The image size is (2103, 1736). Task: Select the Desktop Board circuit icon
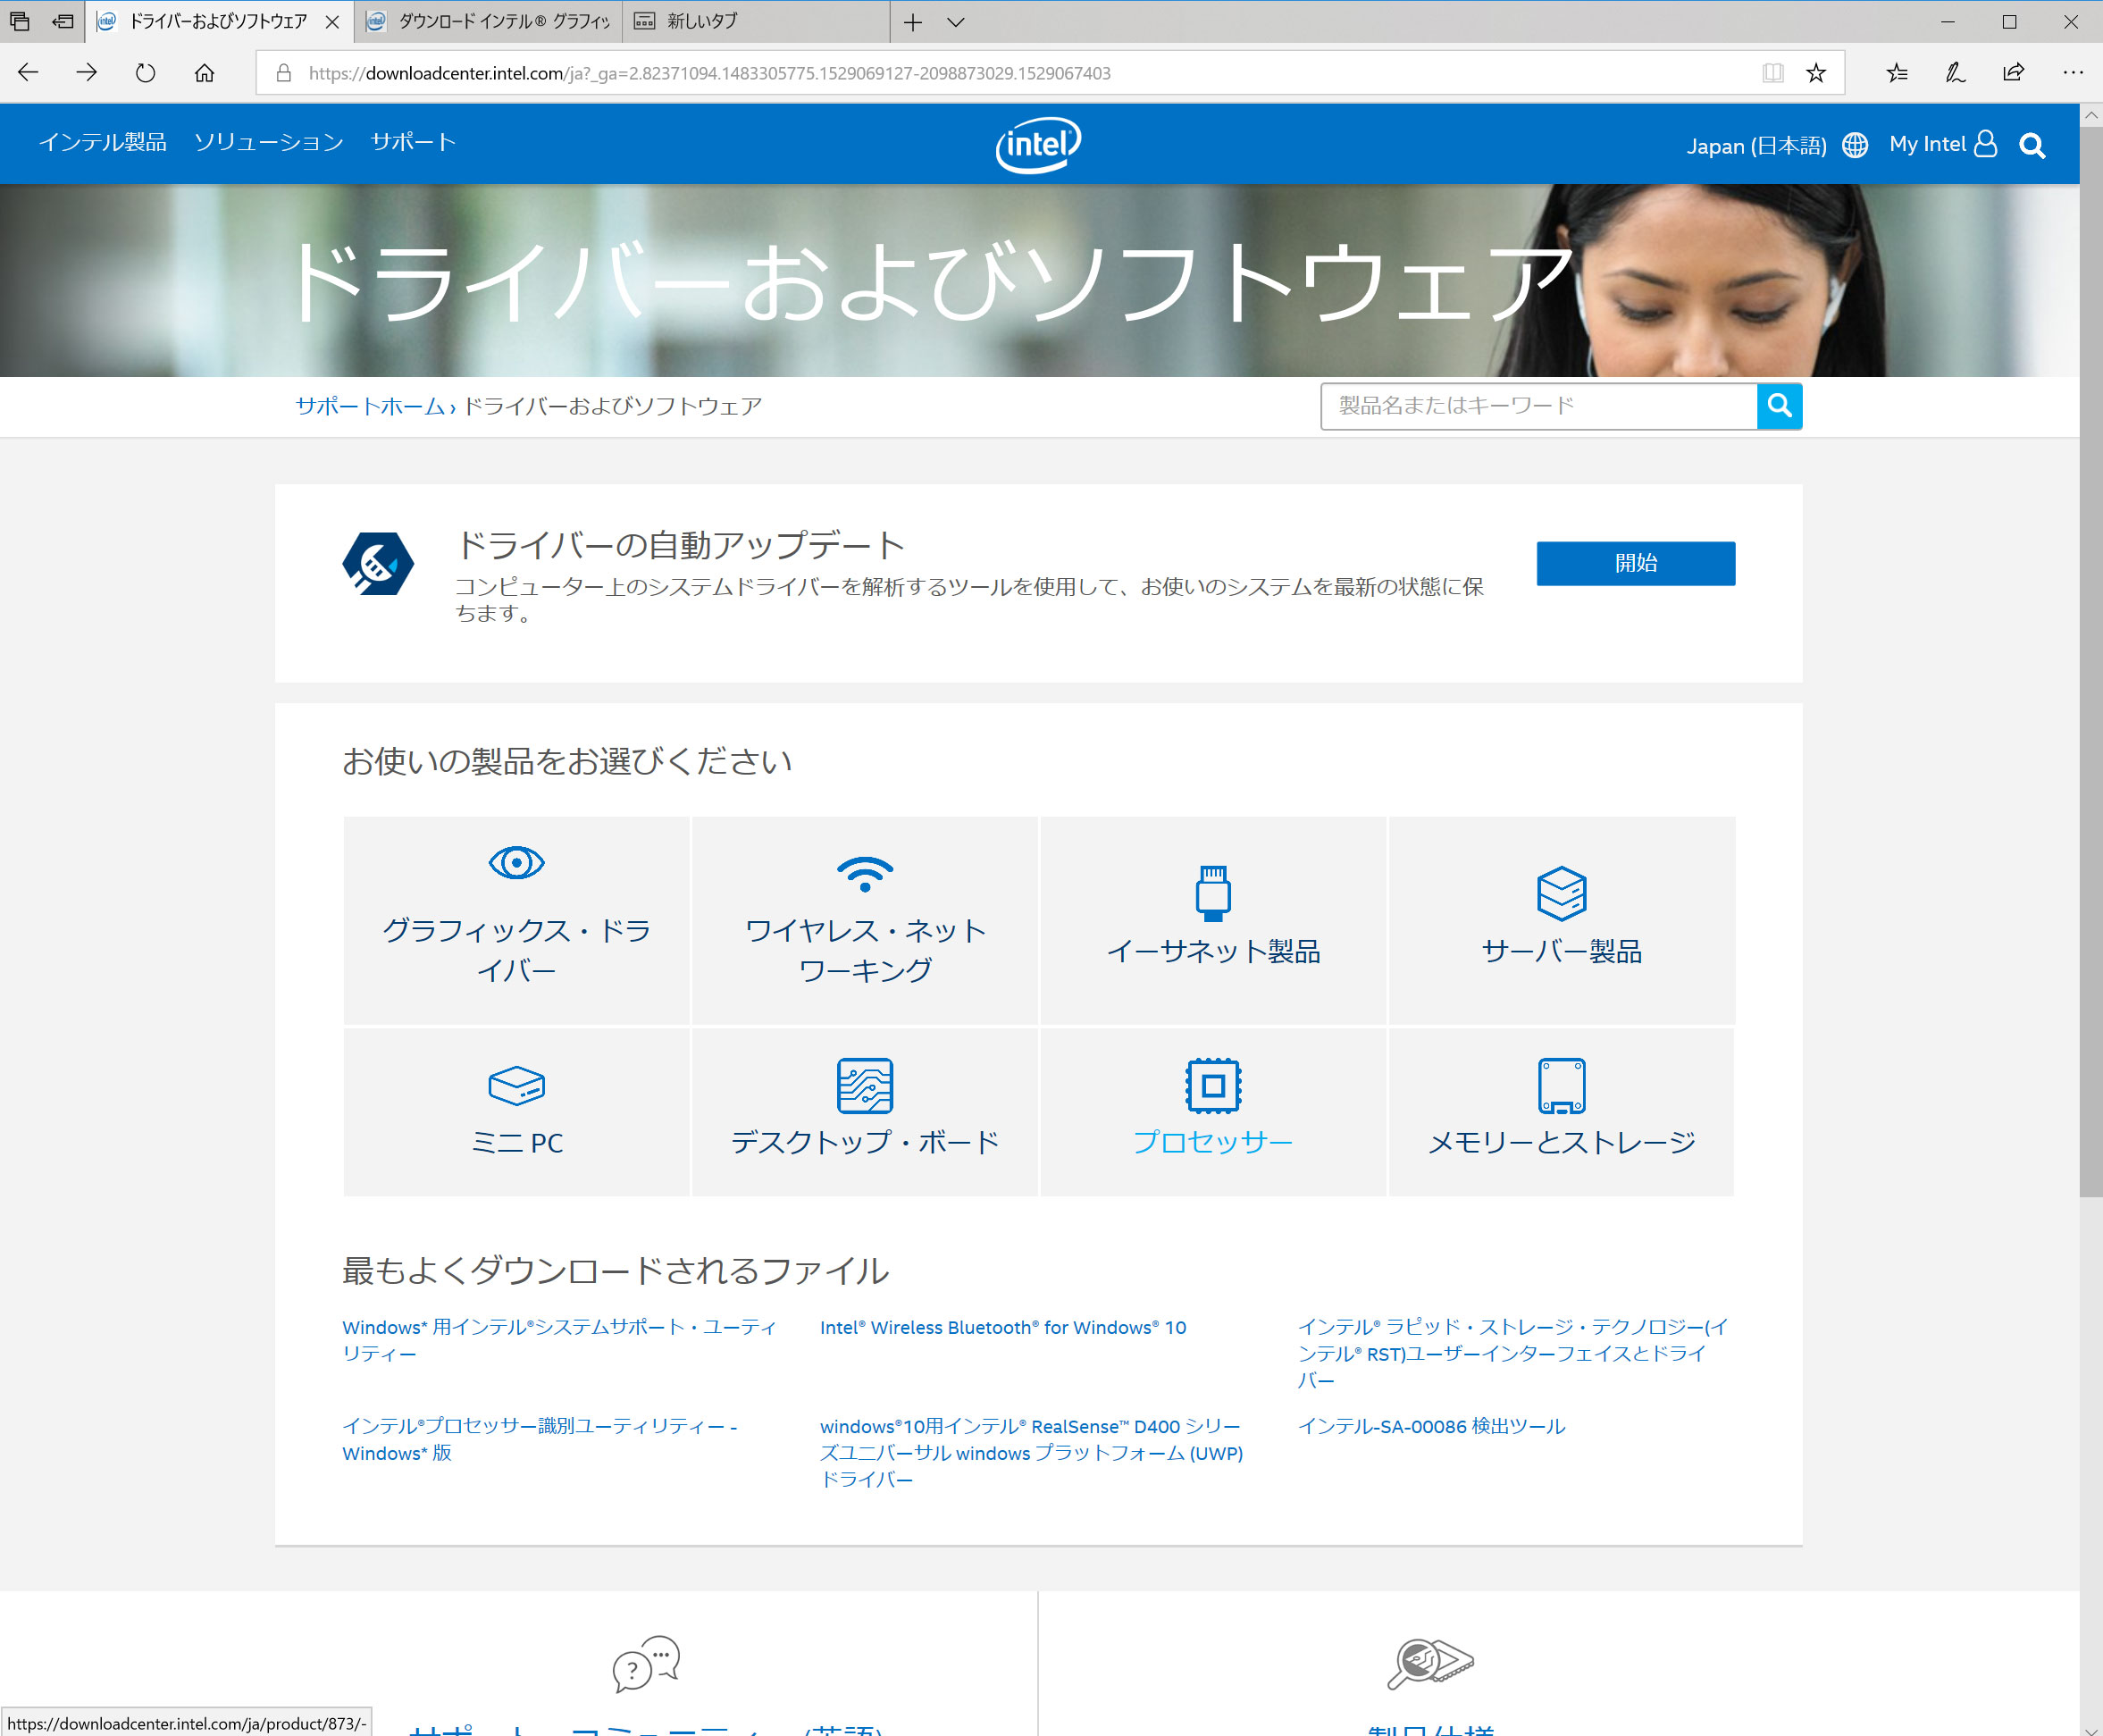(864, 1085)
